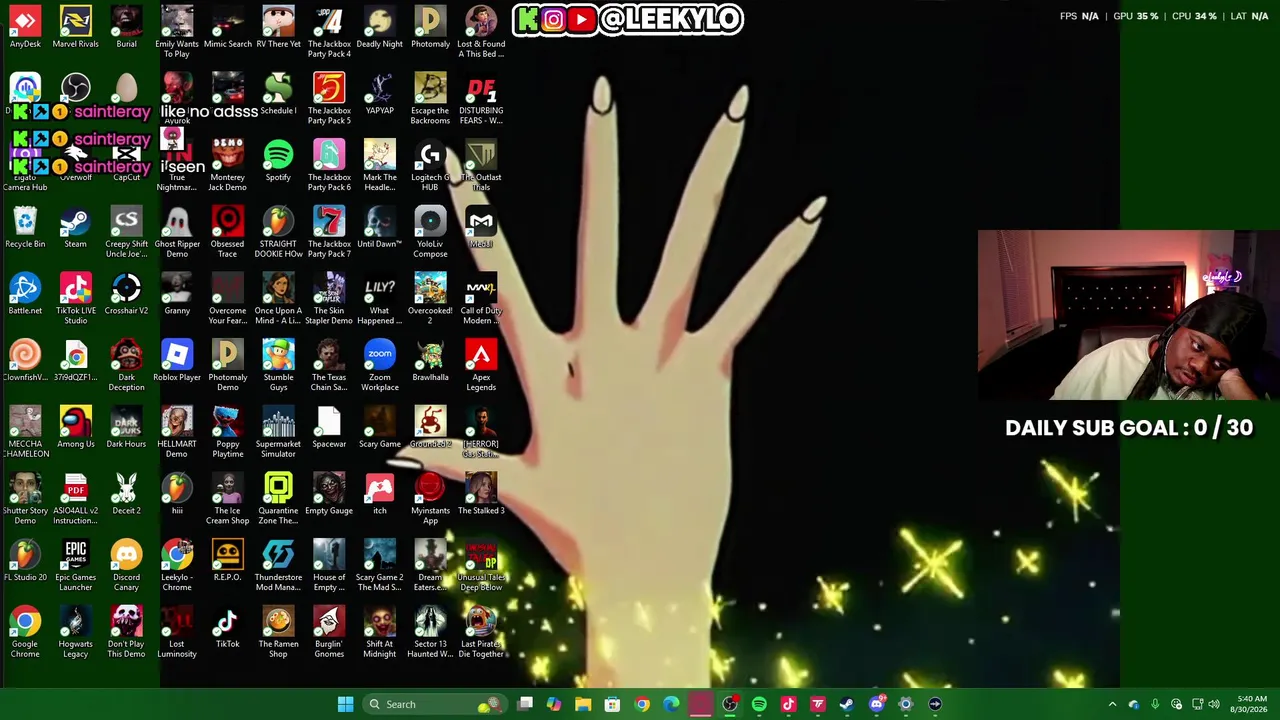Viewport: 1280px width, 720px height.
Task: Select the Disturbing Fears desktop icon
Action: [481, 99]
